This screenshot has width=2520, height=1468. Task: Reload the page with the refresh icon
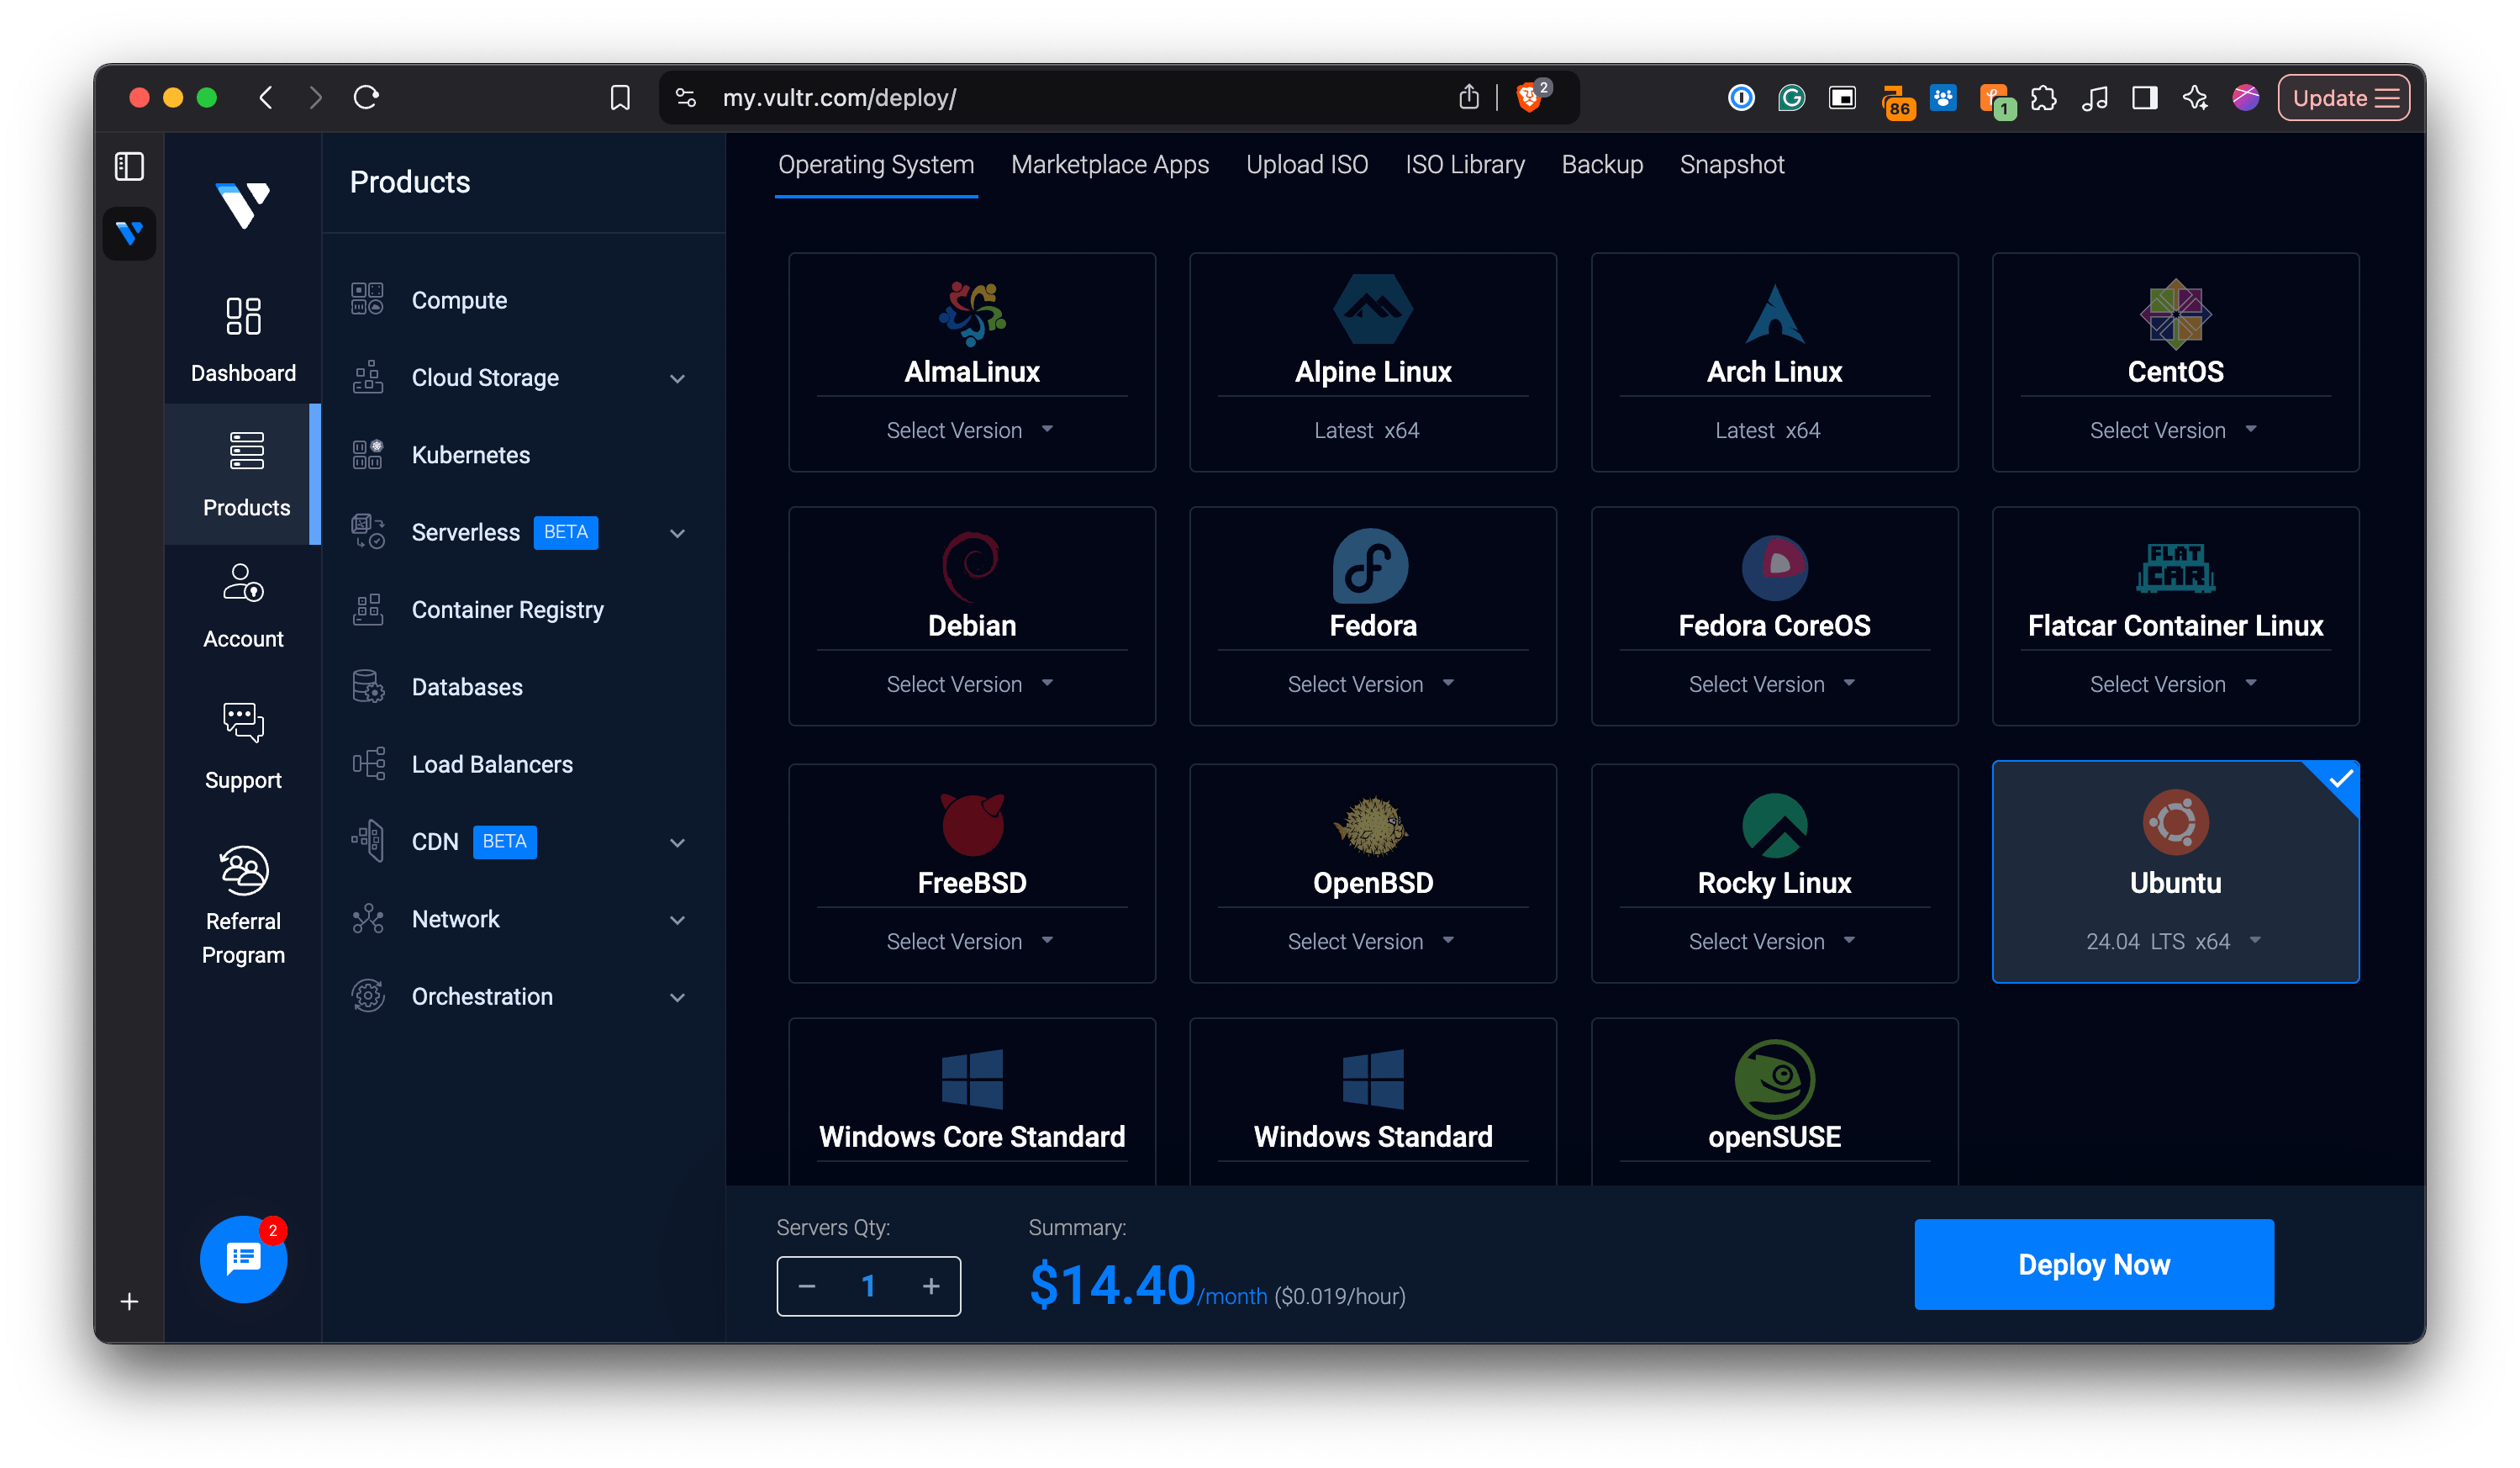(x=366, y=97)
